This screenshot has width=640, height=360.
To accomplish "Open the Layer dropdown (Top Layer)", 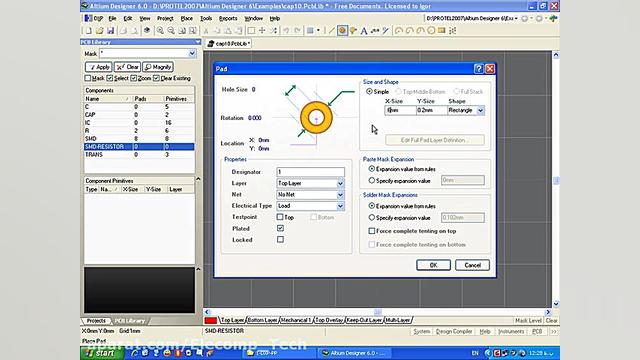I will pyautogui.click(x=340, y=184).
